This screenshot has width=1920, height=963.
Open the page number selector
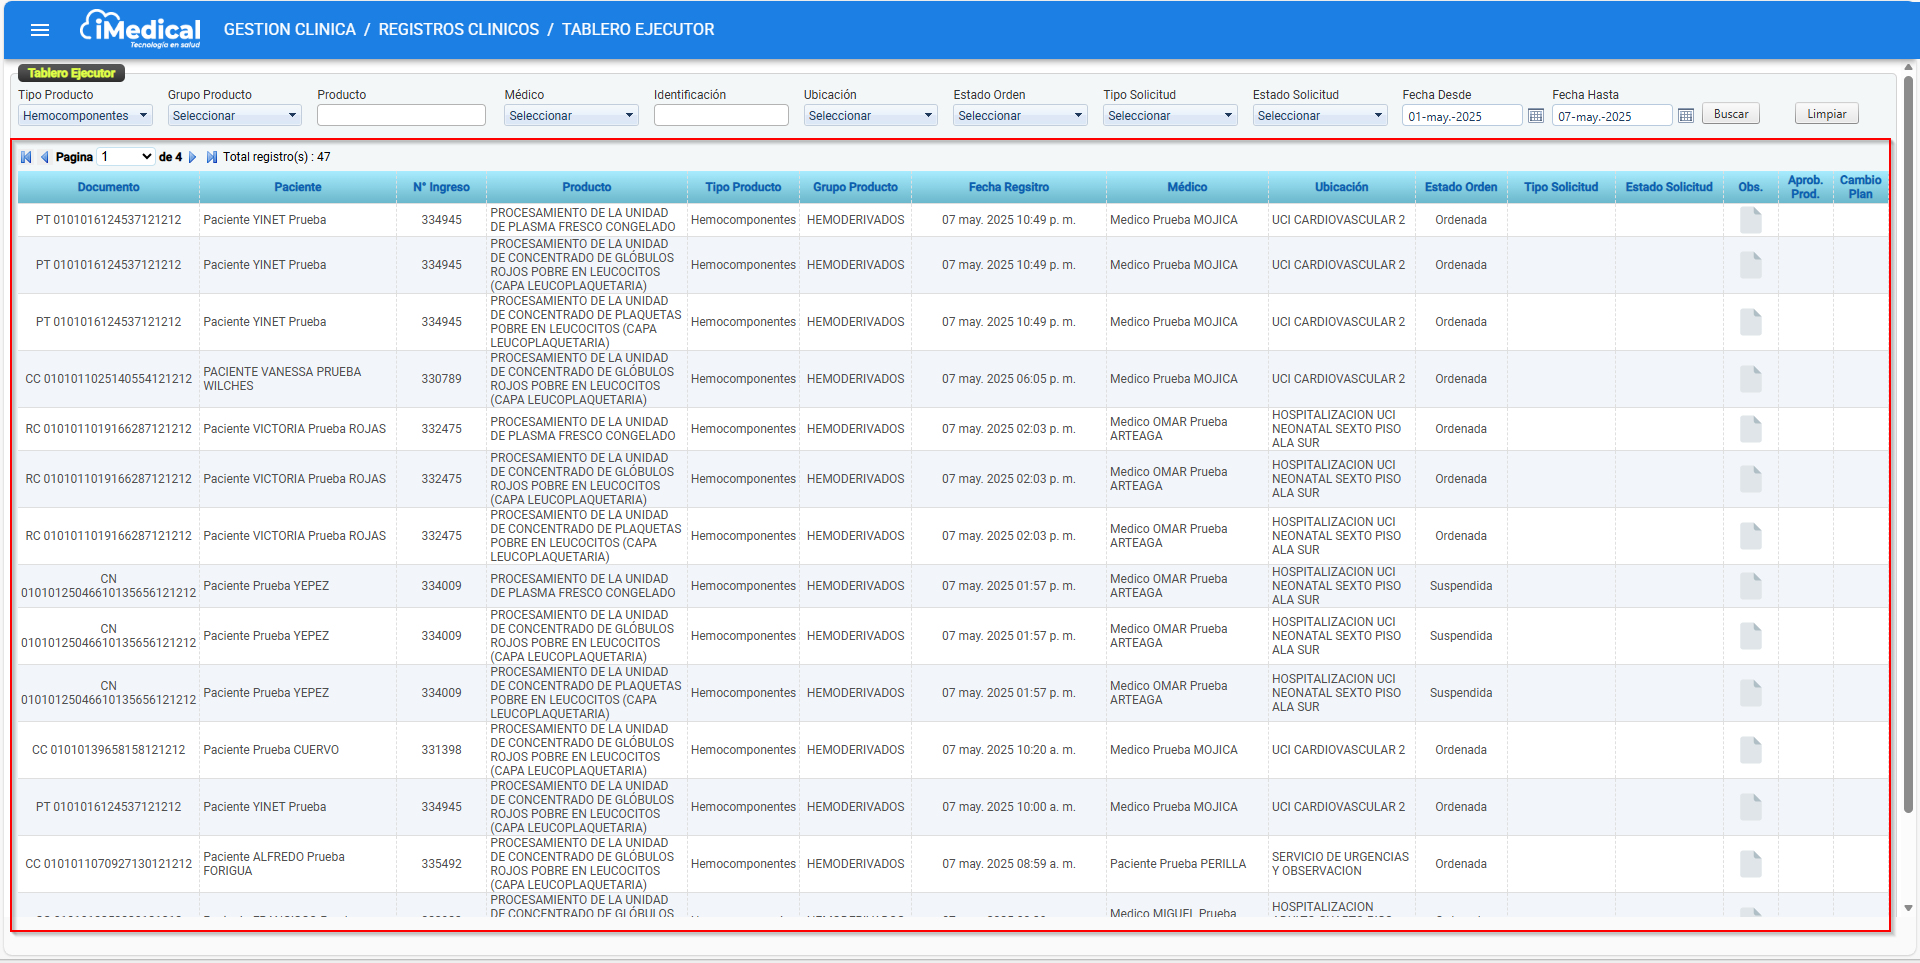click(x=127, y=157)
